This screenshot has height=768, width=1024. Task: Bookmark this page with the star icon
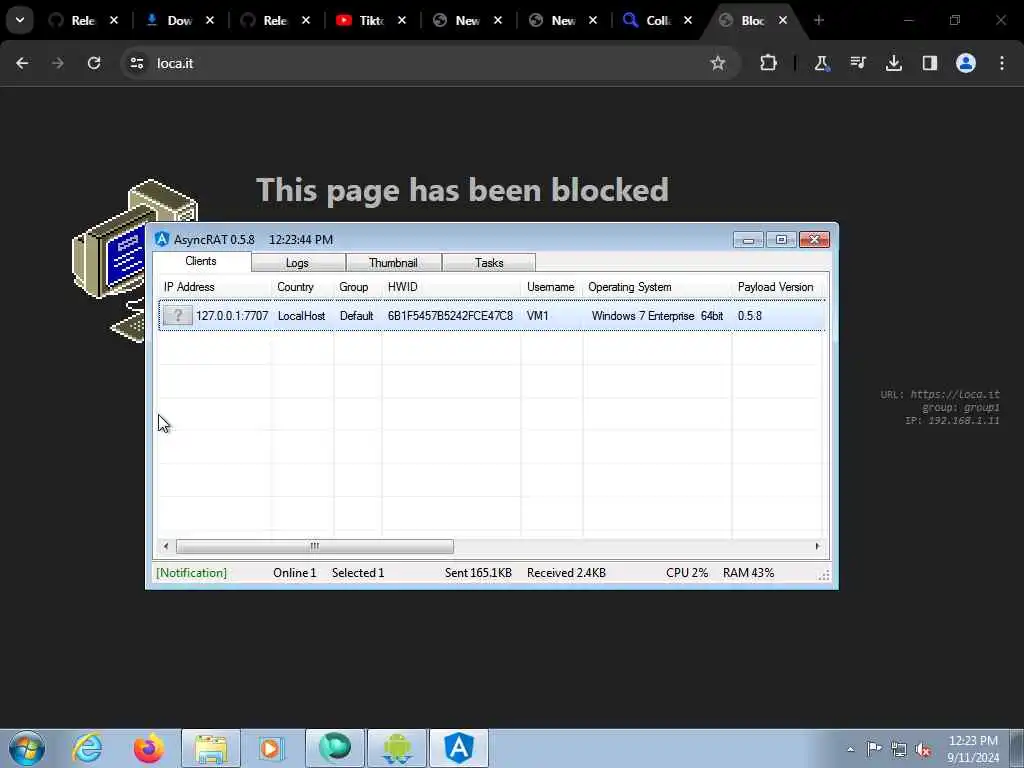pos(718,63)
